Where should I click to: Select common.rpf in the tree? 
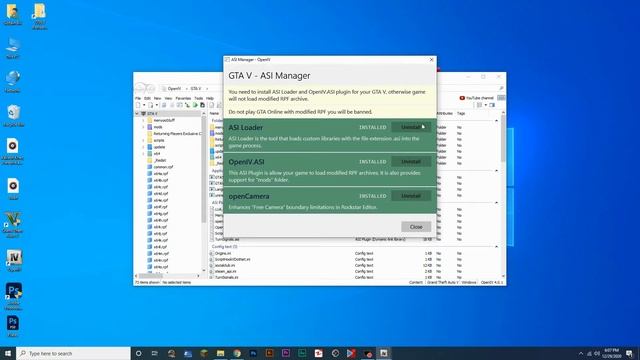coord(160,167)
